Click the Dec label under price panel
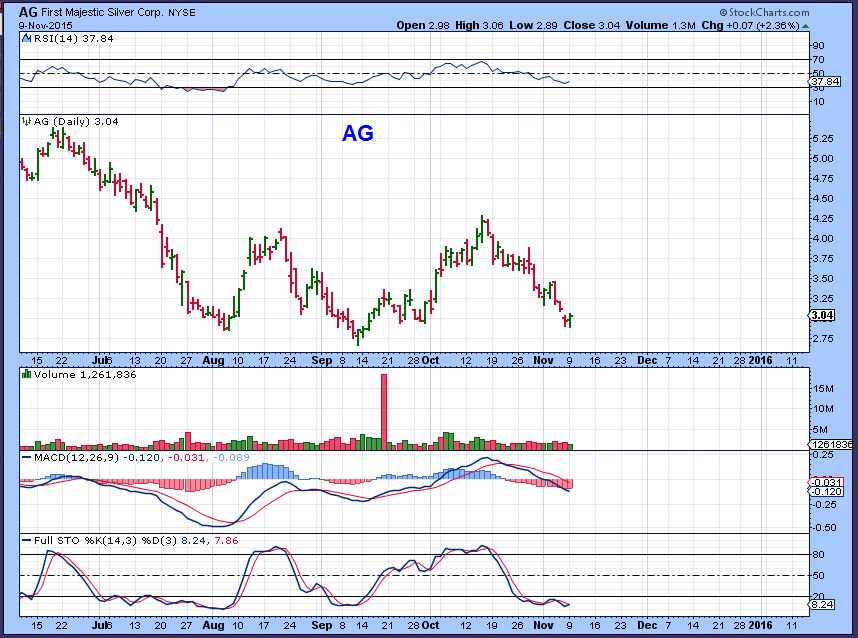858x638 pixels. [x=647, y=360]
